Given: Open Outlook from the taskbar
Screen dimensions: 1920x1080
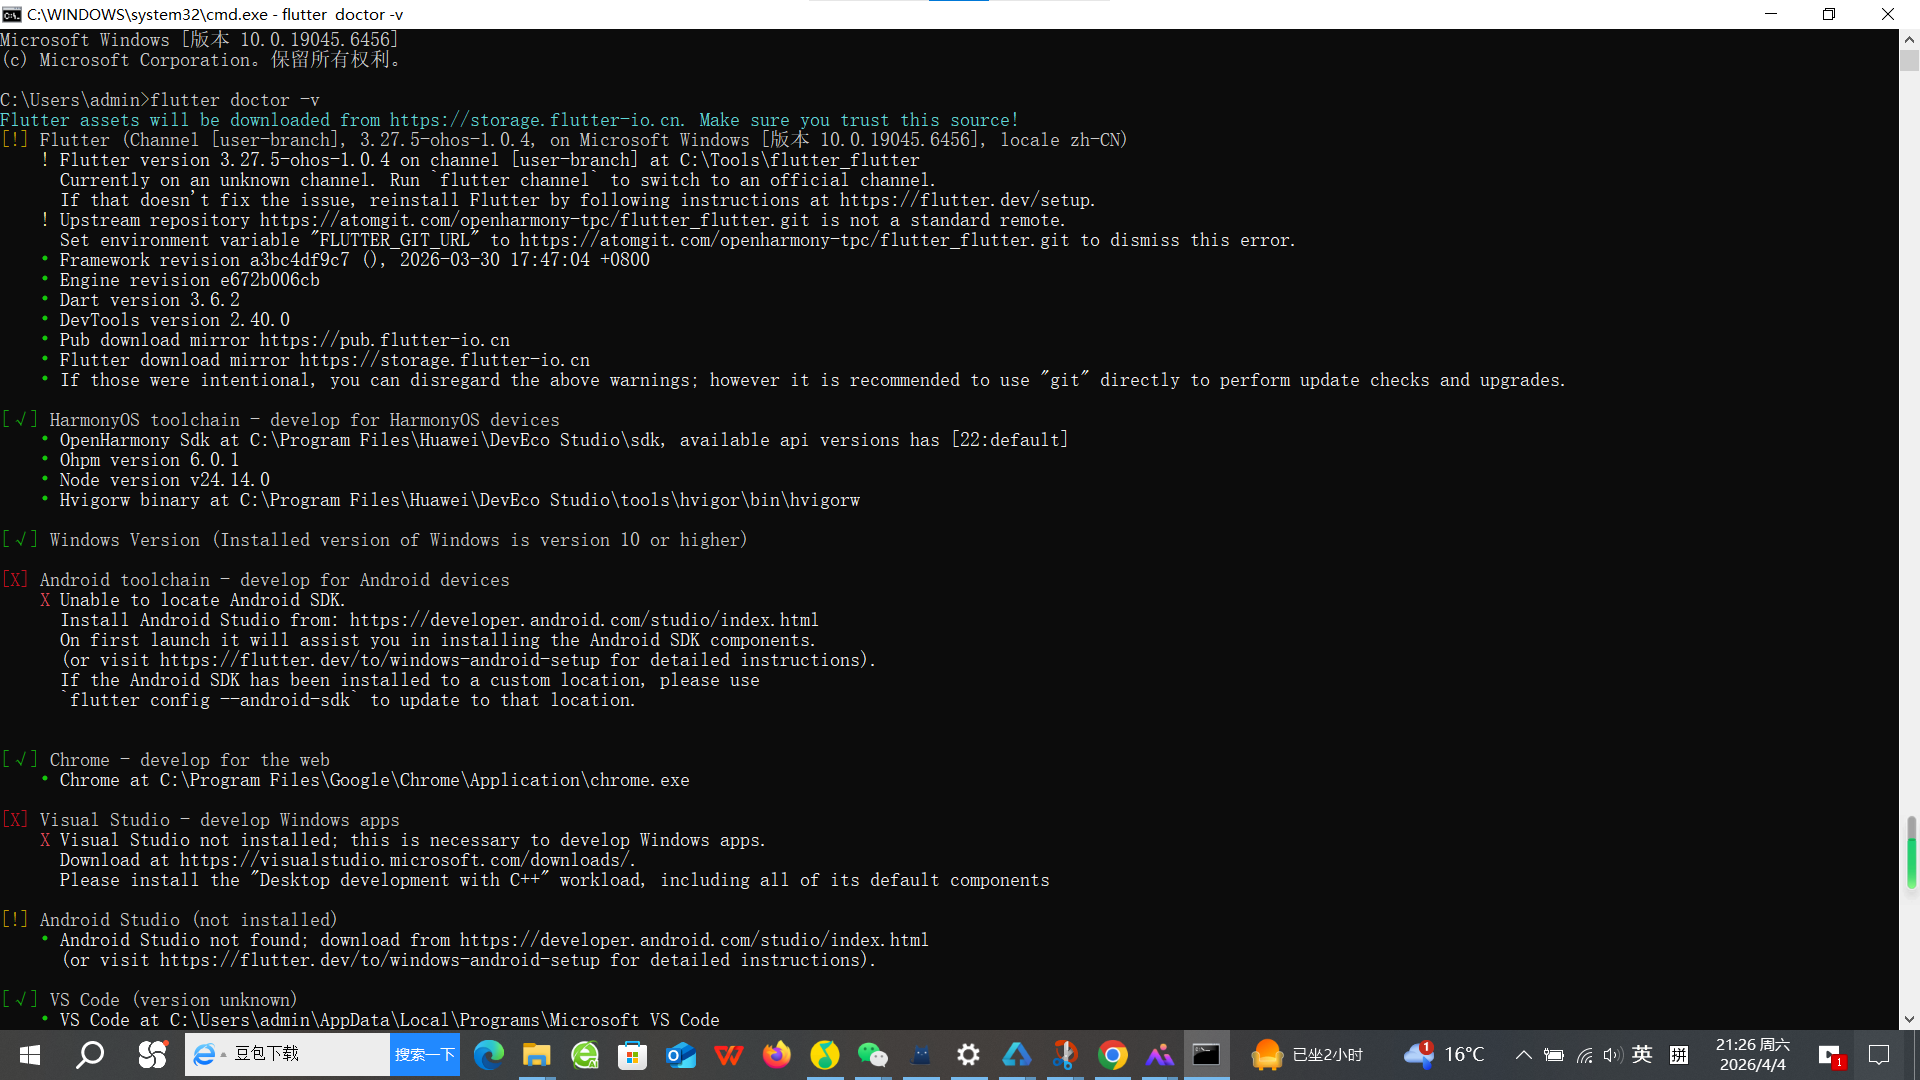Looking at the screenshot, I should click(x=681, y=1054).
